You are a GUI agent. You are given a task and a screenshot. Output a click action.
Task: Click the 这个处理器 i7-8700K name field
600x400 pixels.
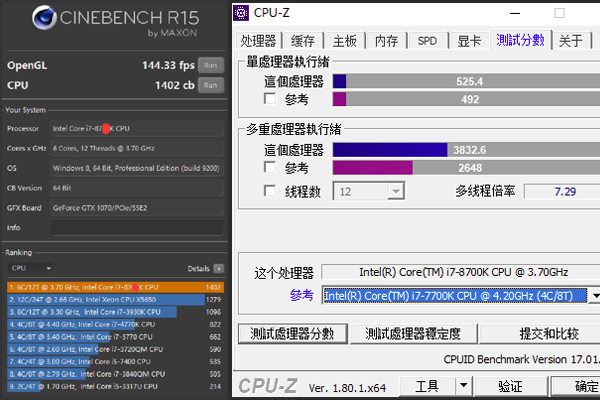[461, 272]
